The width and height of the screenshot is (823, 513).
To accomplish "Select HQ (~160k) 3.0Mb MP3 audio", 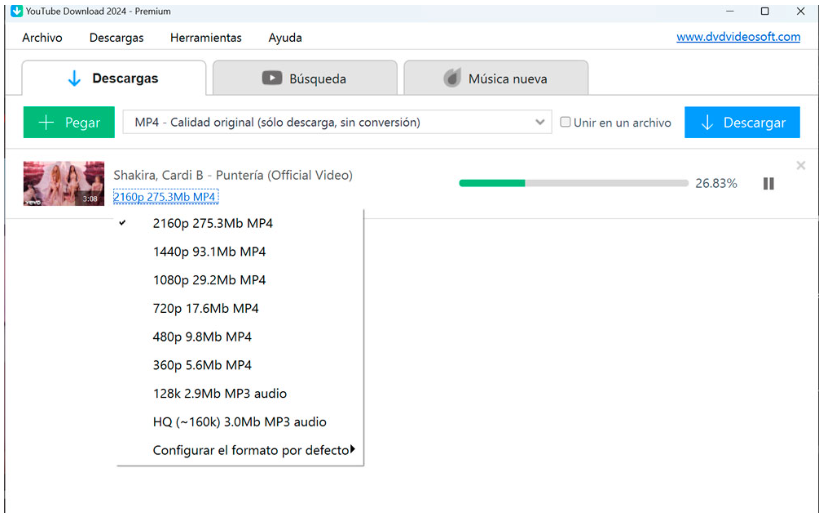I will [x=240, y=422].
